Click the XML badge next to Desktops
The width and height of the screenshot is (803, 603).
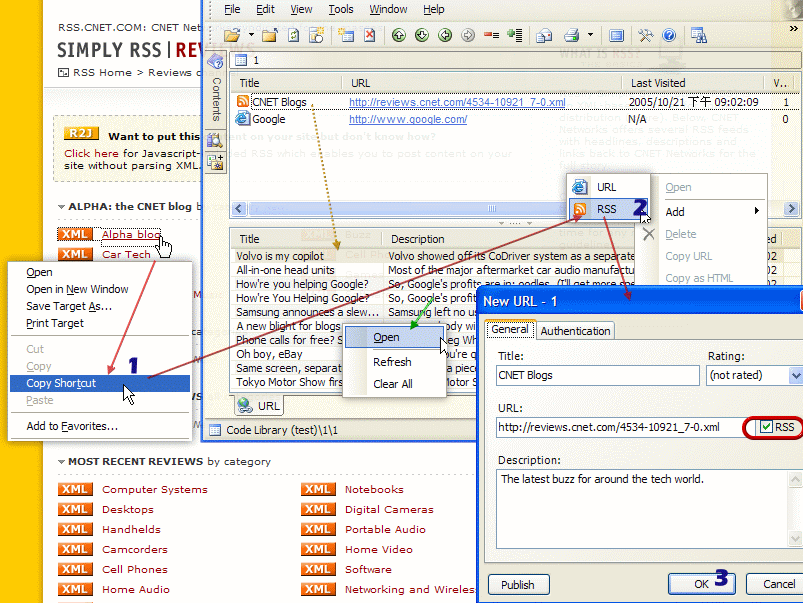(x=75, y=509)
